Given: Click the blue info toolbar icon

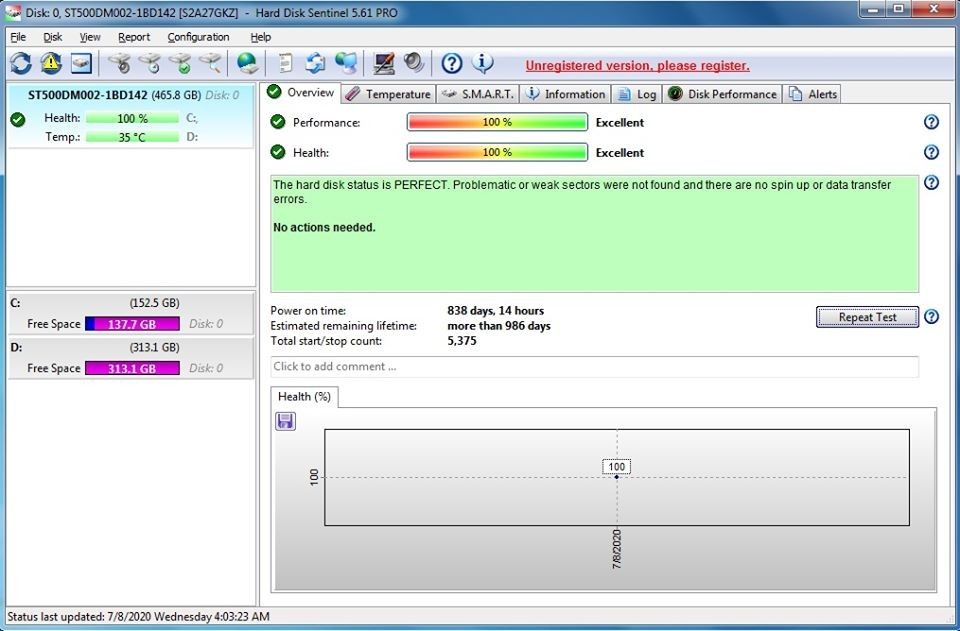Looking at the screenshot, I should tap(483, 63).
